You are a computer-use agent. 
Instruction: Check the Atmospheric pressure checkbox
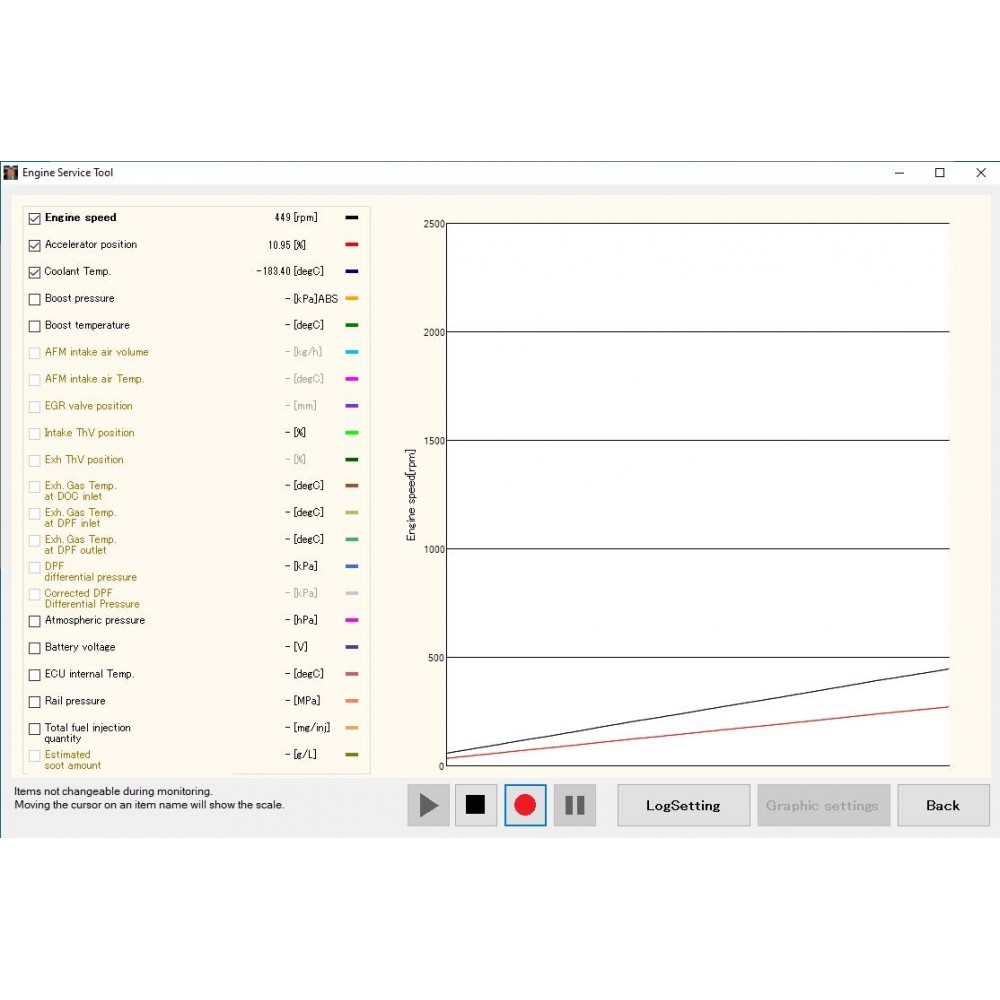point(34,620)
